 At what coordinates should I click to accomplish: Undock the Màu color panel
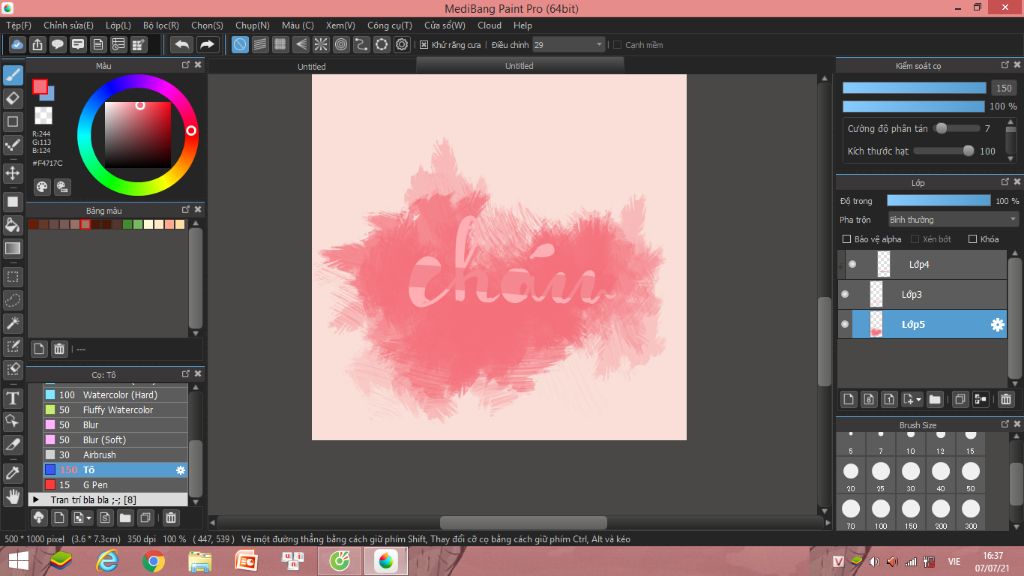click(185, 65)
